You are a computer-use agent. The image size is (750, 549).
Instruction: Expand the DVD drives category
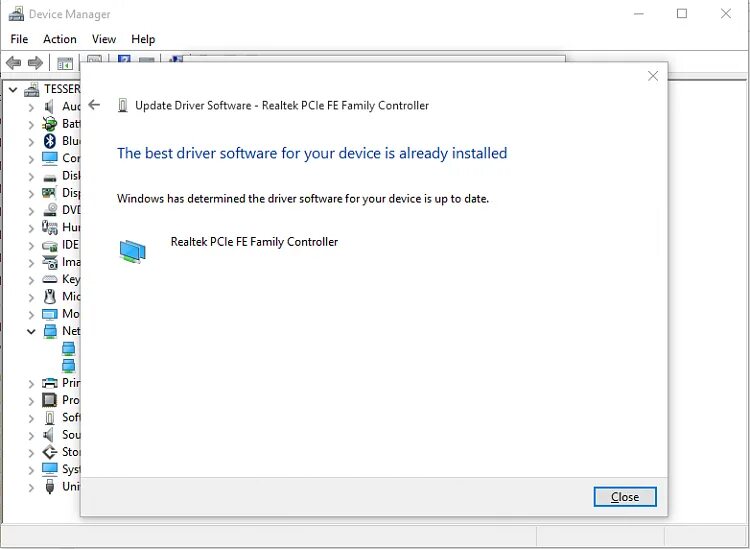(31, 211)
